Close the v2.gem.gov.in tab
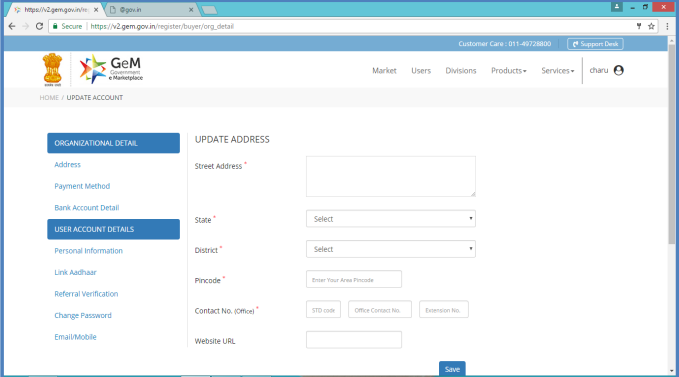Viewport: 679px width, 377px height. [x=96, y=10]
